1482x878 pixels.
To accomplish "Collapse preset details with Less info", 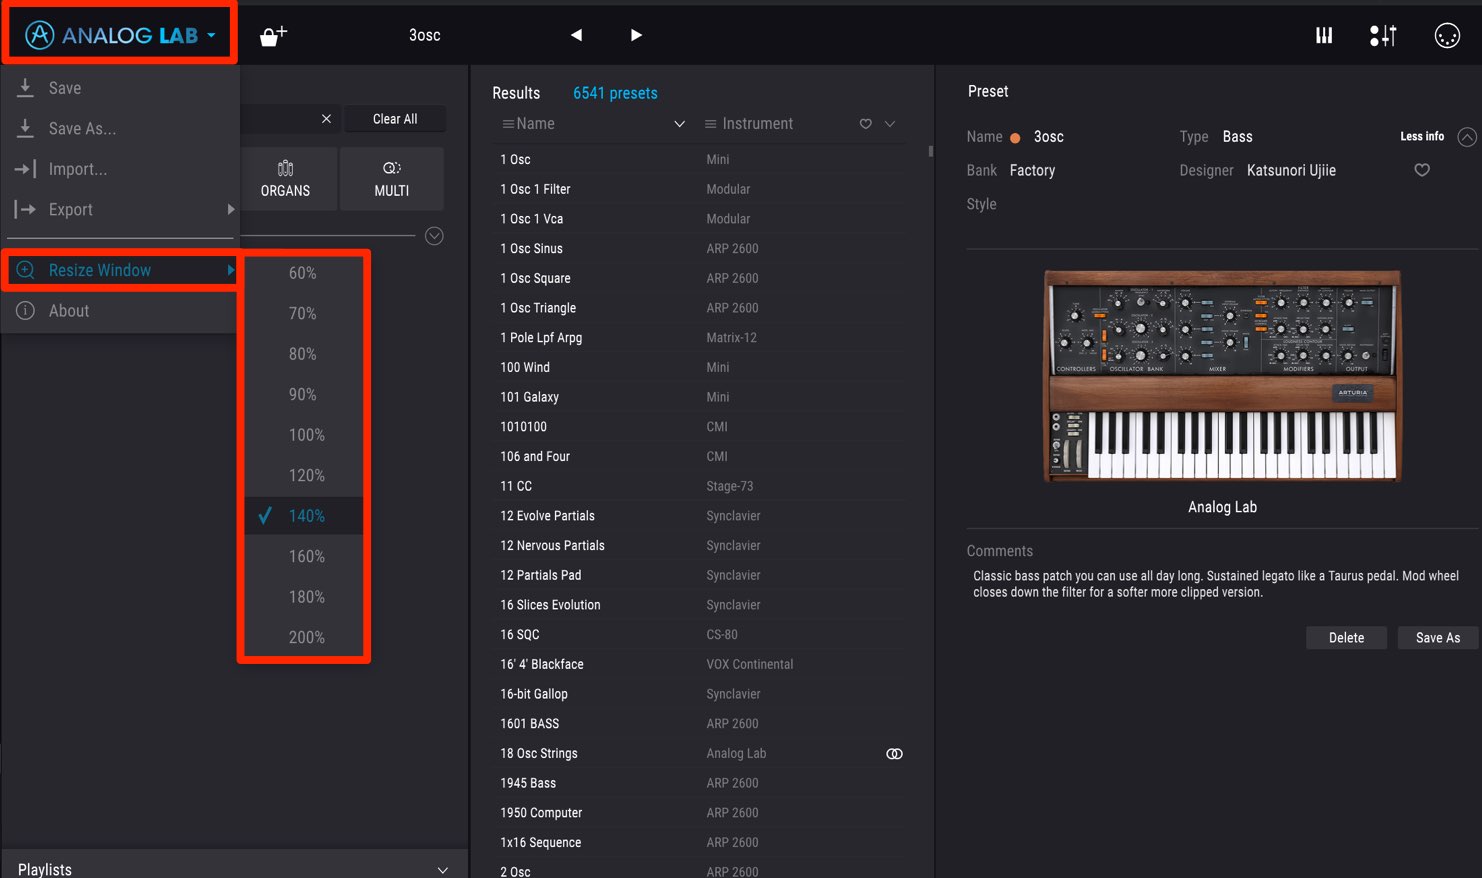I will [x=1422, y=136].
